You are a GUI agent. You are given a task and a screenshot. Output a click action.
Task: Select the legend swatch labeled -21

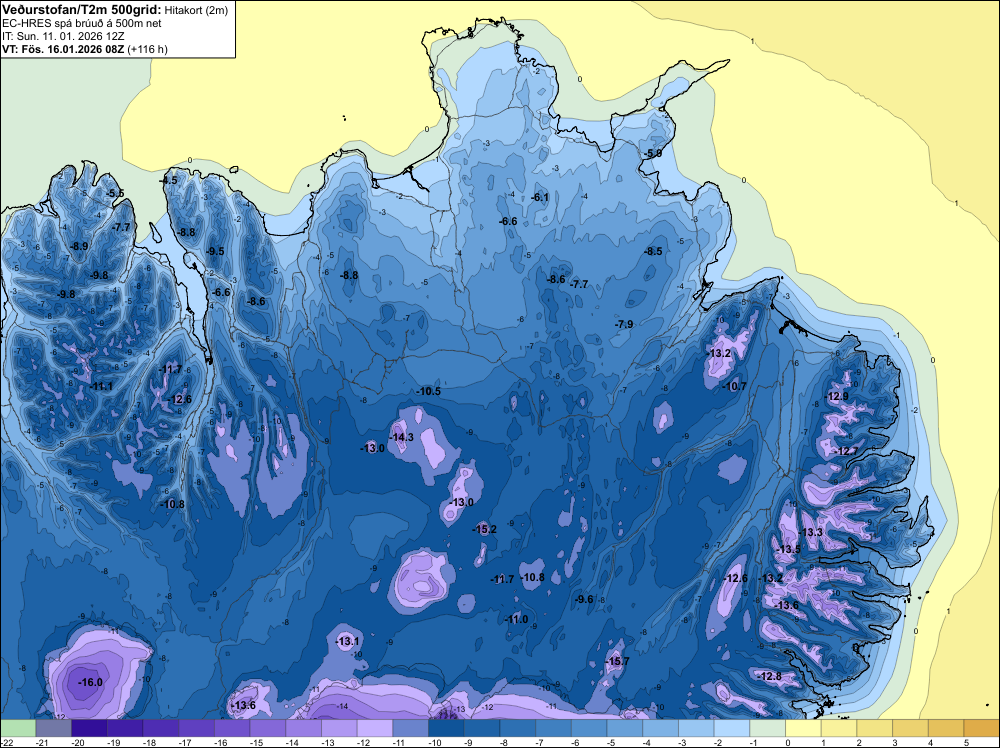coord(54,728)
